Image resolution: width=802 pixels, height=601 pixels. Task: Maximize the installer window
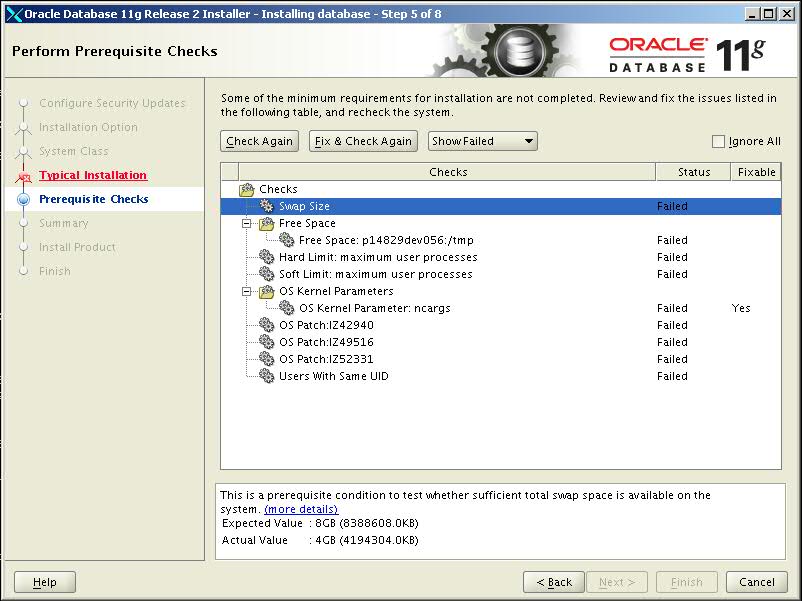(x=768, y=14)
